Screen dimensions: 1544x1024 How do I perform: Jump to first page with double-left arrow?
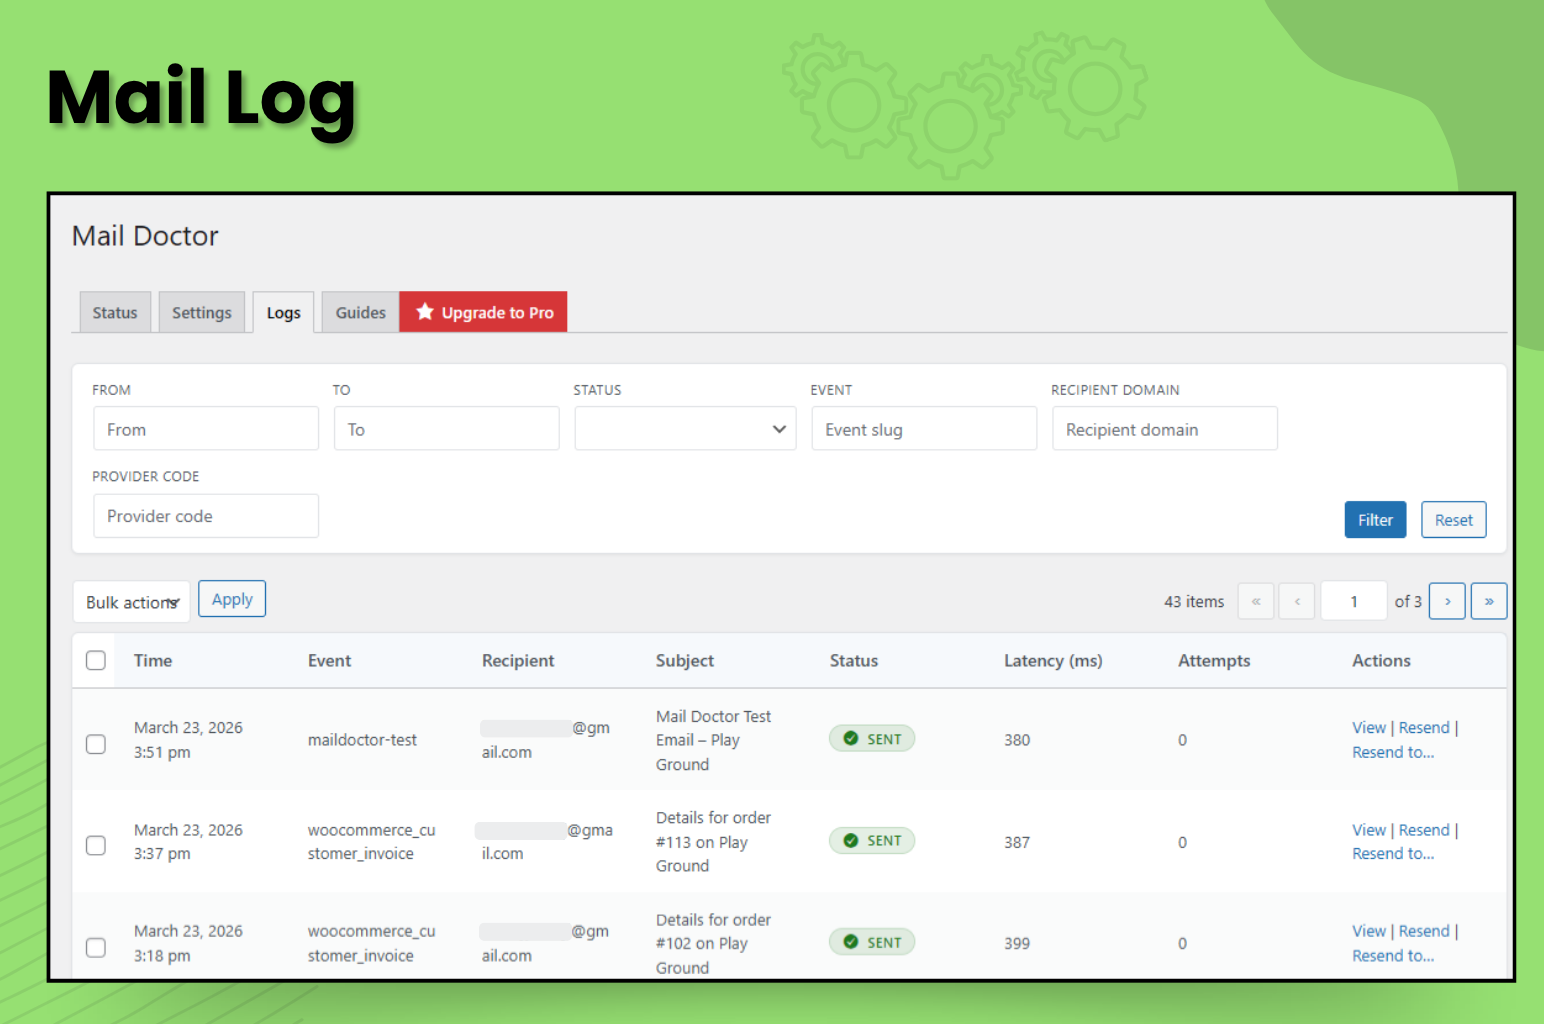[1256, 601]
